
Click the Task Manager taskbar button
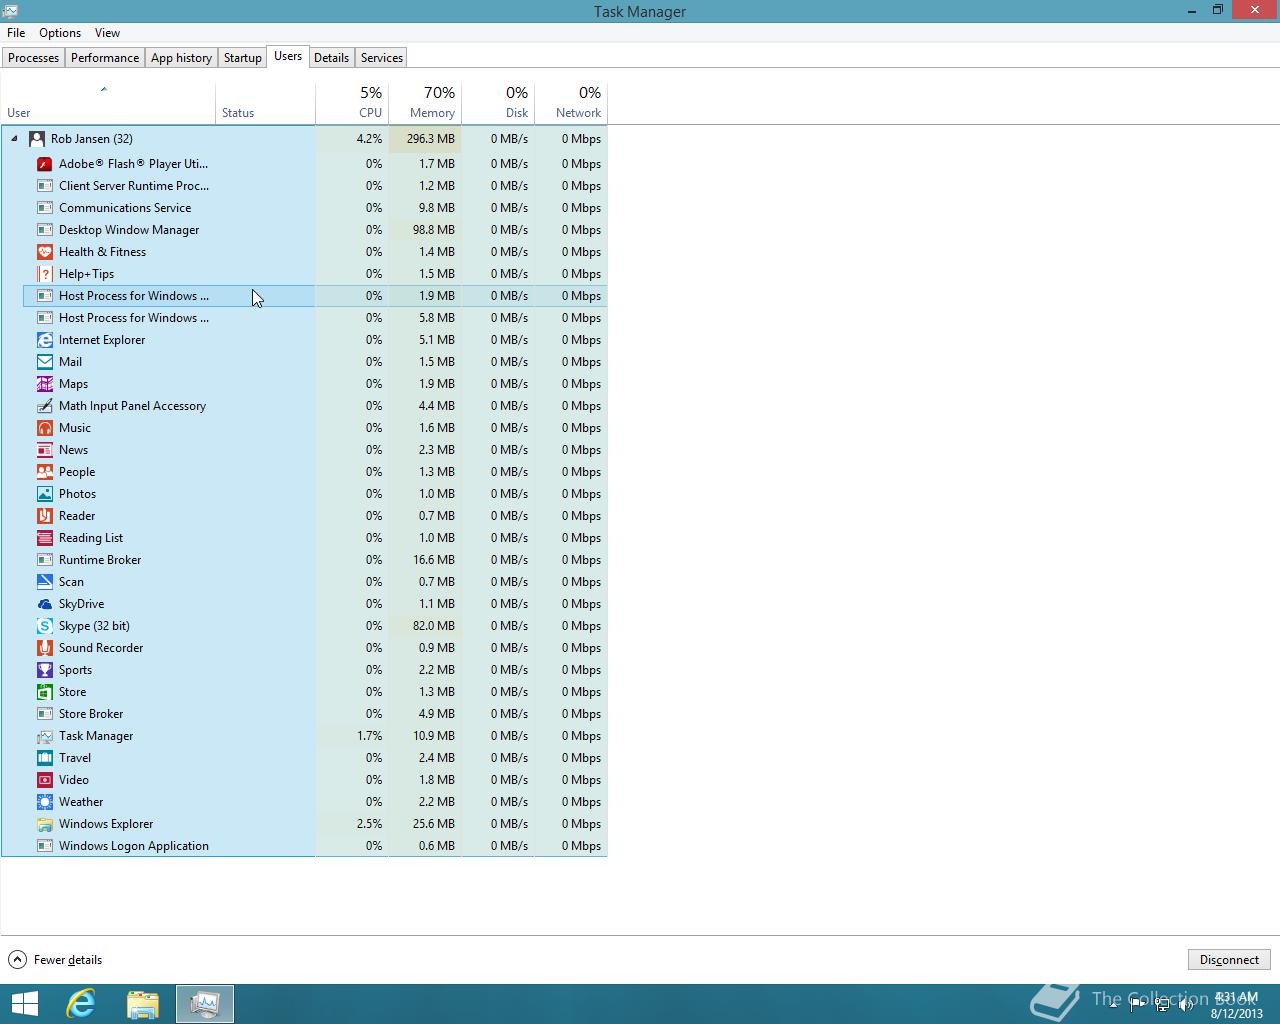(x=205, y=1004)
